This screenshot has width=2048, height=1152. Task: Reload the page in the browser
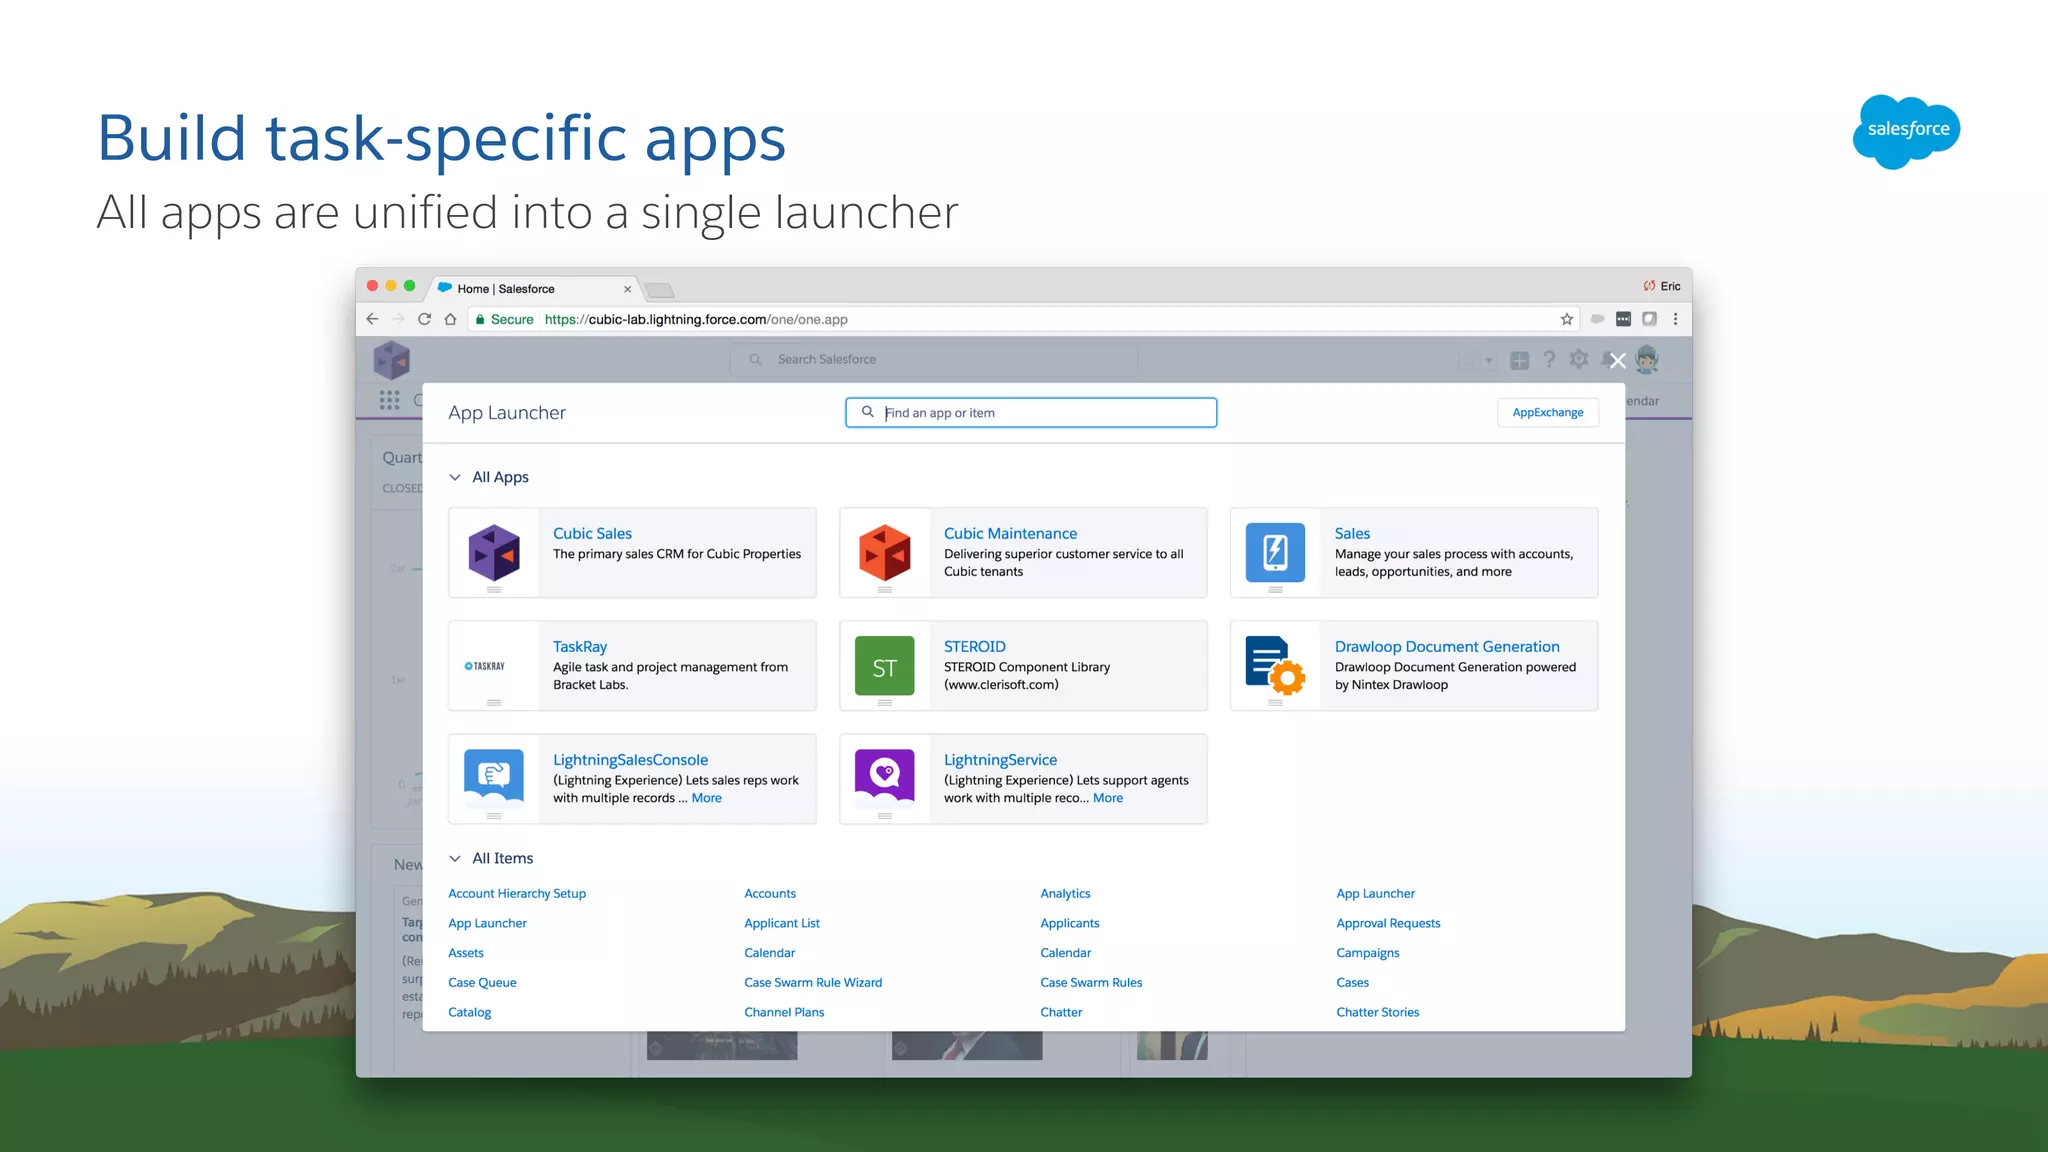[424, 319]
